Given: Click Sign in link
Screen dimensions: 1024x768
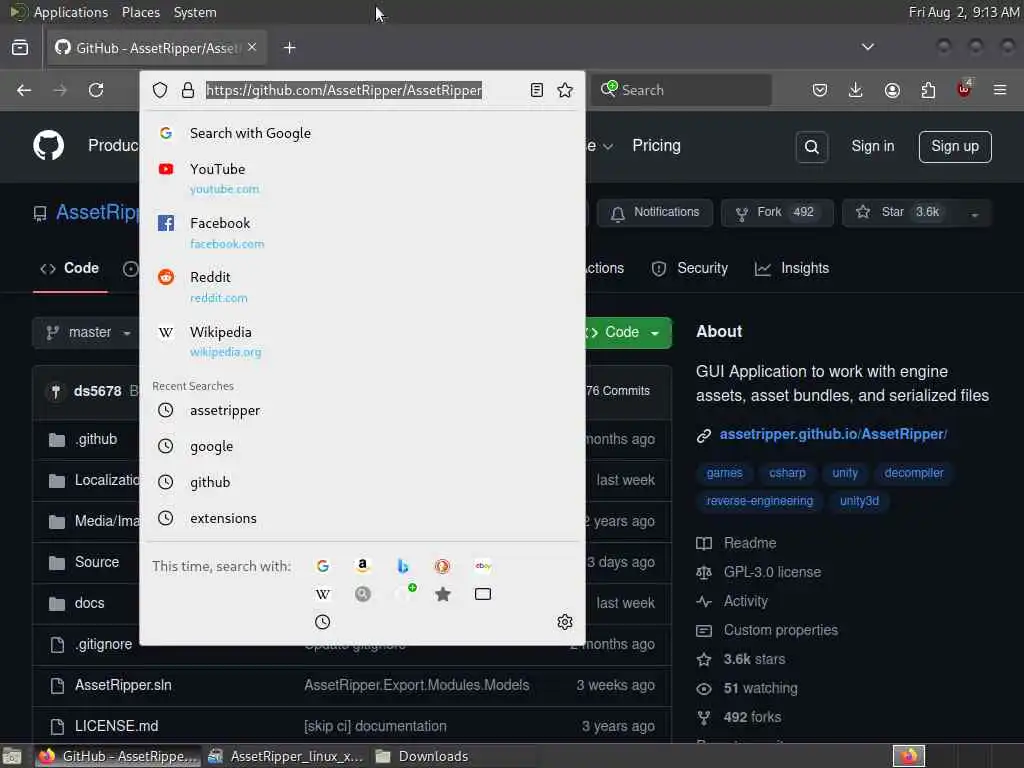Looking at the screenshot, I should click(872, 146).
